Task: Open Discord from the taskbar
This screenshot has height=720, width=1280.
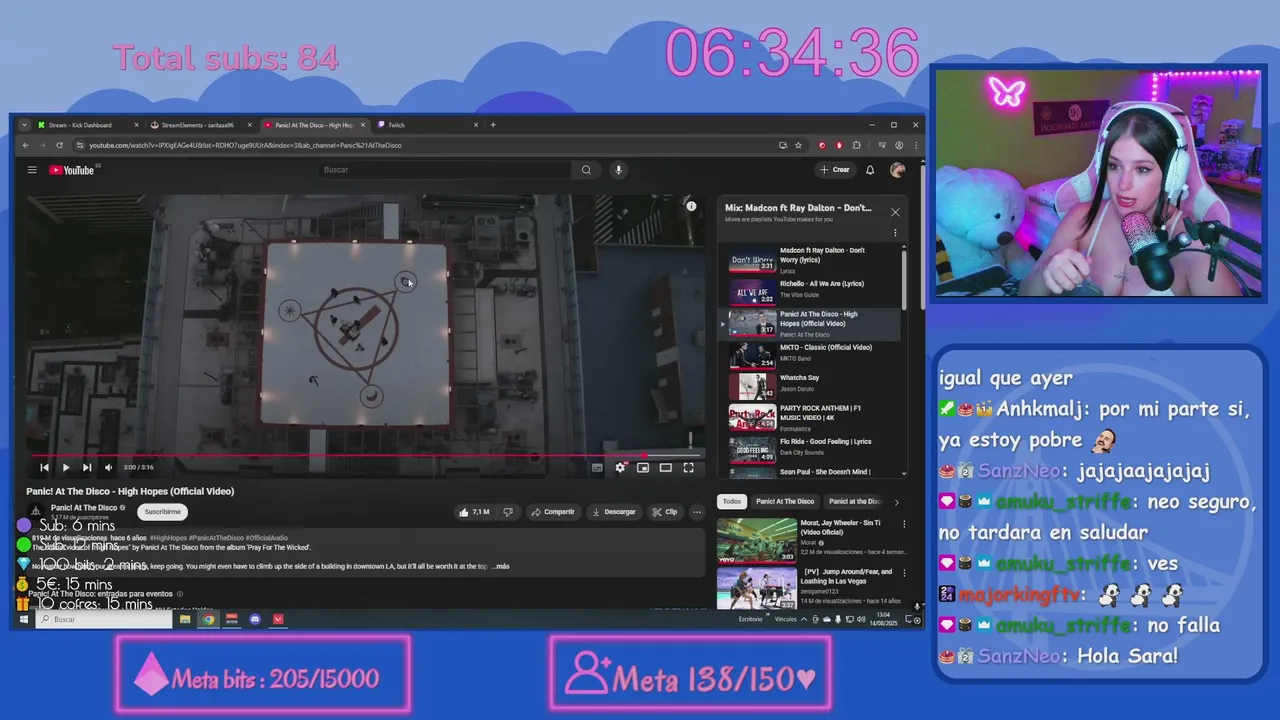Action: point(255,619)
